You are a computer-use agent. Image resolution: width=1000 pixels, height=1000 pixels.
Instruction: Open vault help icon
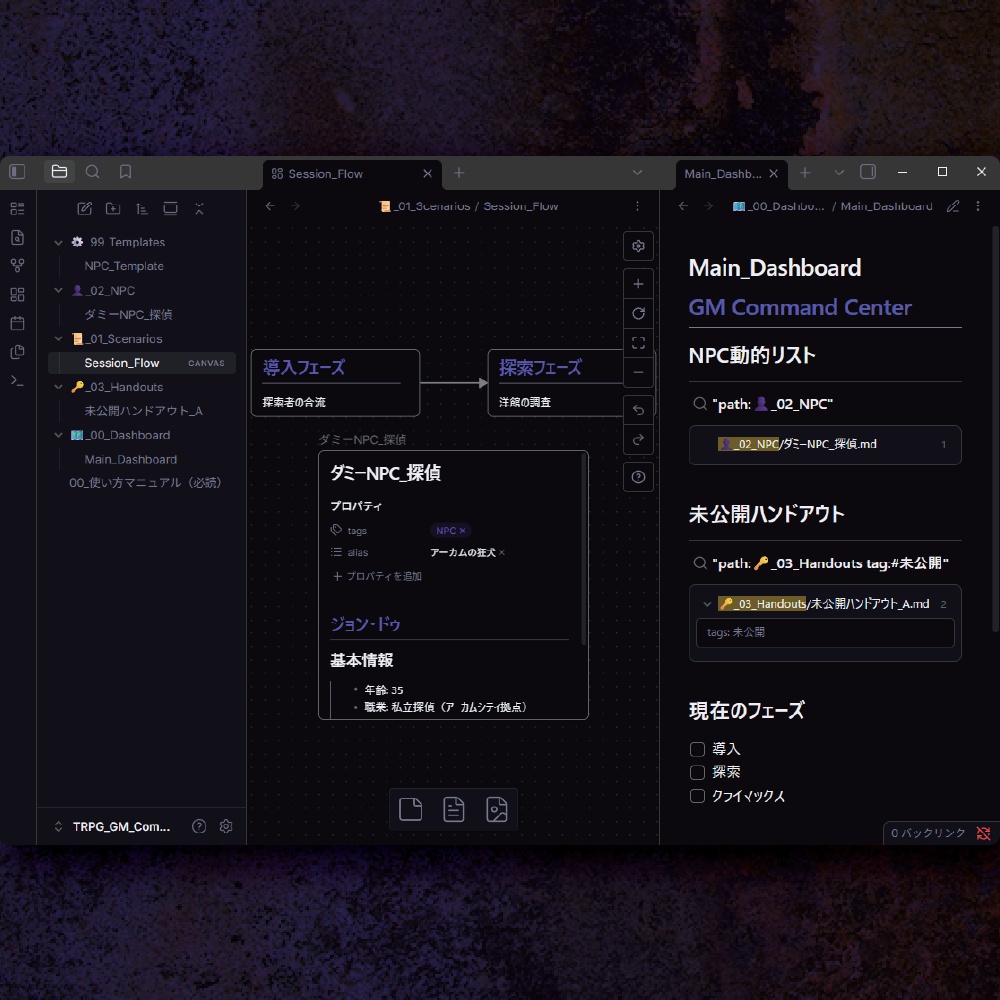click(x=199, y=827)
